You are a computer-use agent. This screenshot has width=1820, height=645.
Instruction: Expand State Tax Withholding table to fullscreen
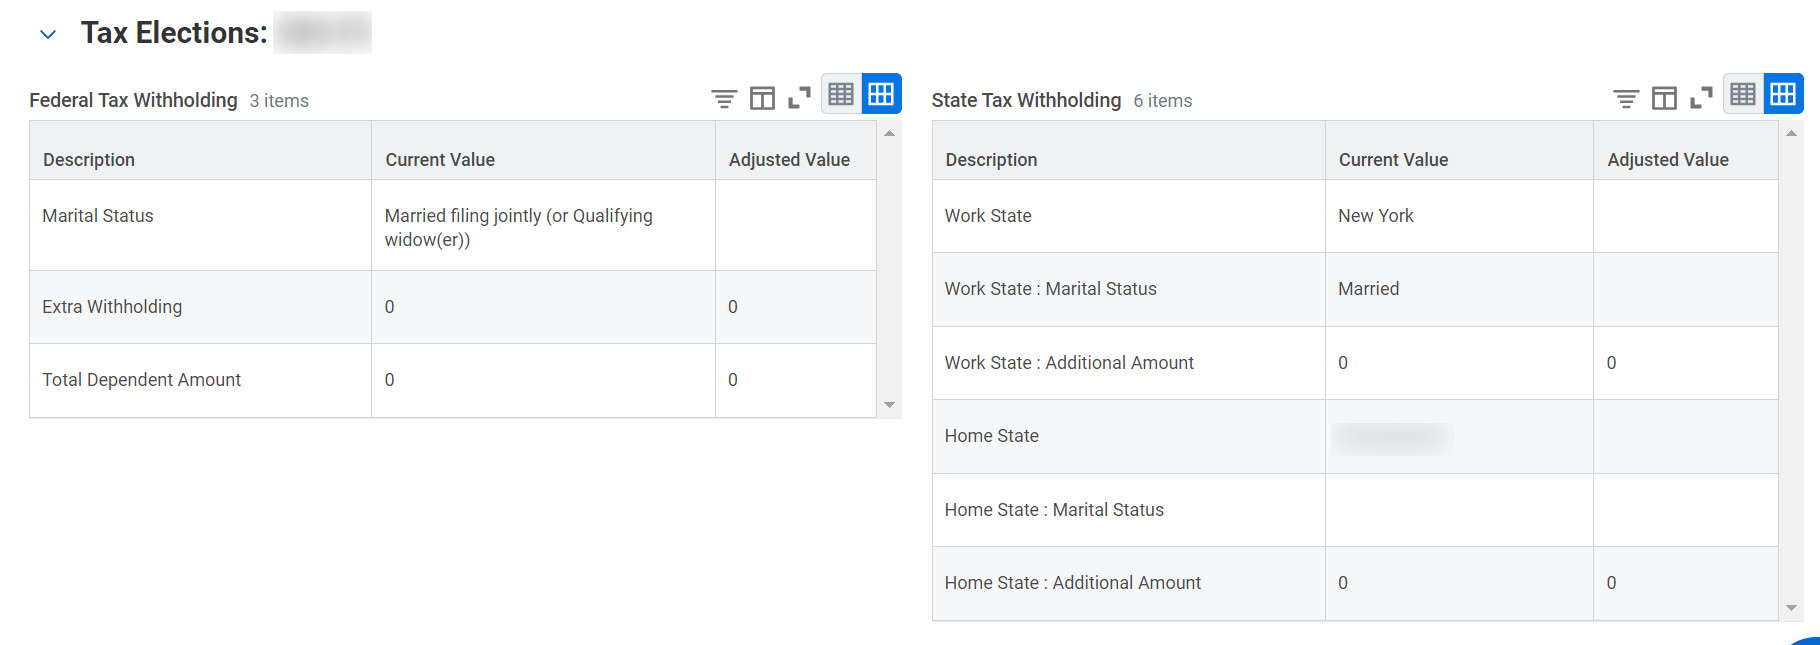tap(1701, 98)
